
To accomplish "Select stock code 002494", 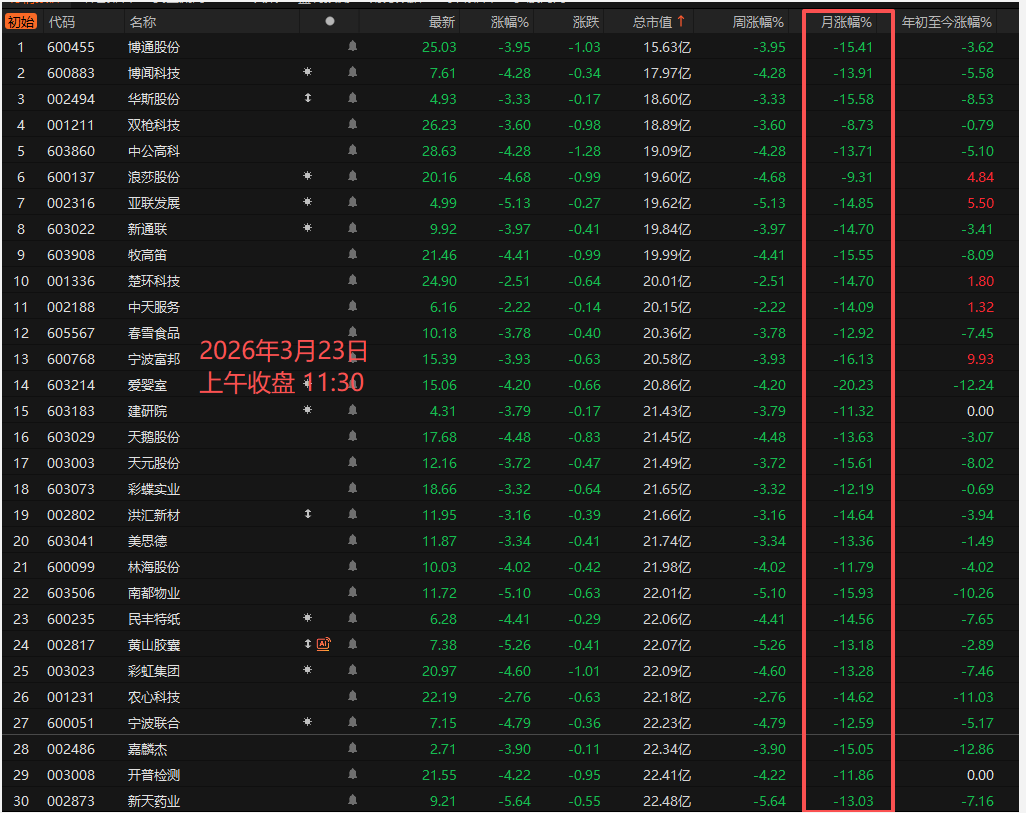I will point(71,99).
